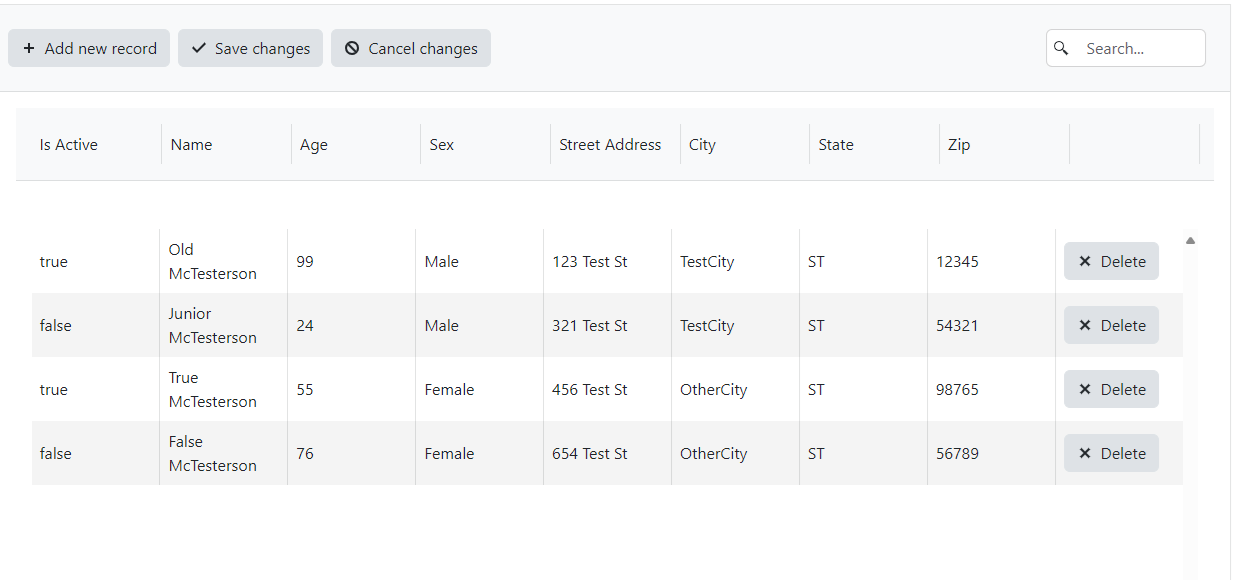Viewport: 1233px width, 580px height.
Task: Edit the false Is Active cell for Junior McTesterson
Action: tap(56, 325)
